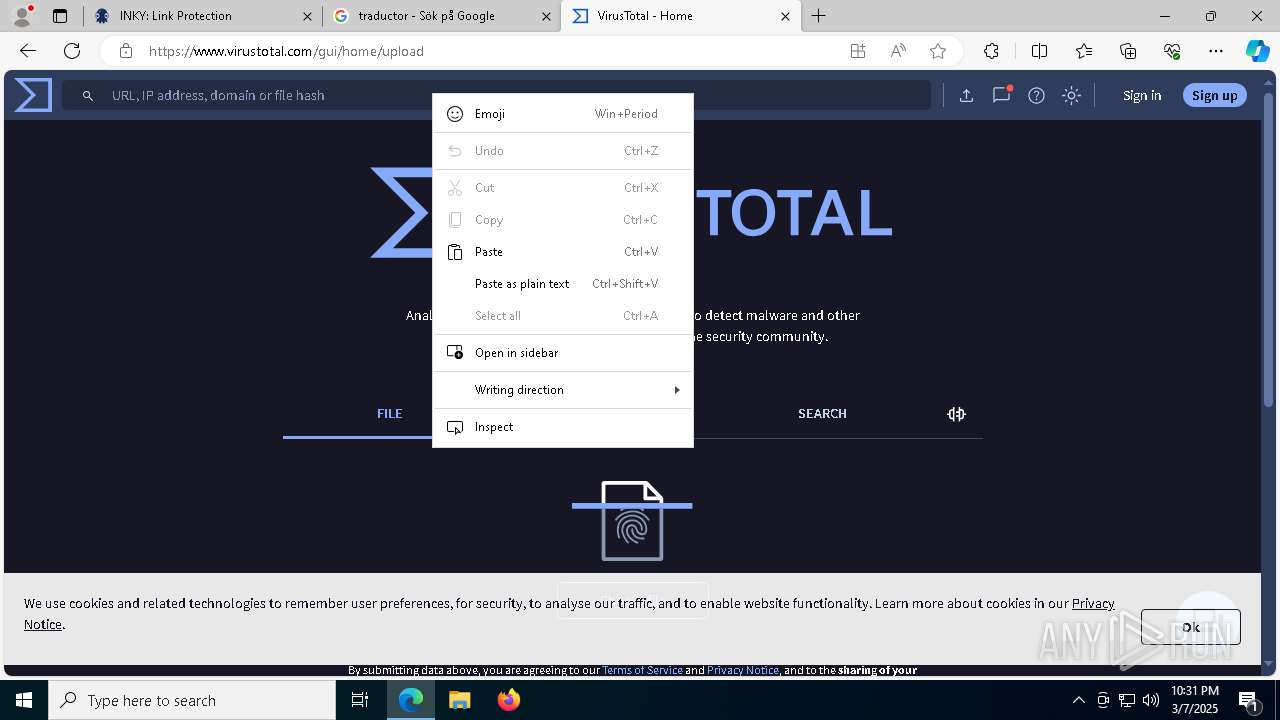Select the SEARCH tab

tap(822, 414)
